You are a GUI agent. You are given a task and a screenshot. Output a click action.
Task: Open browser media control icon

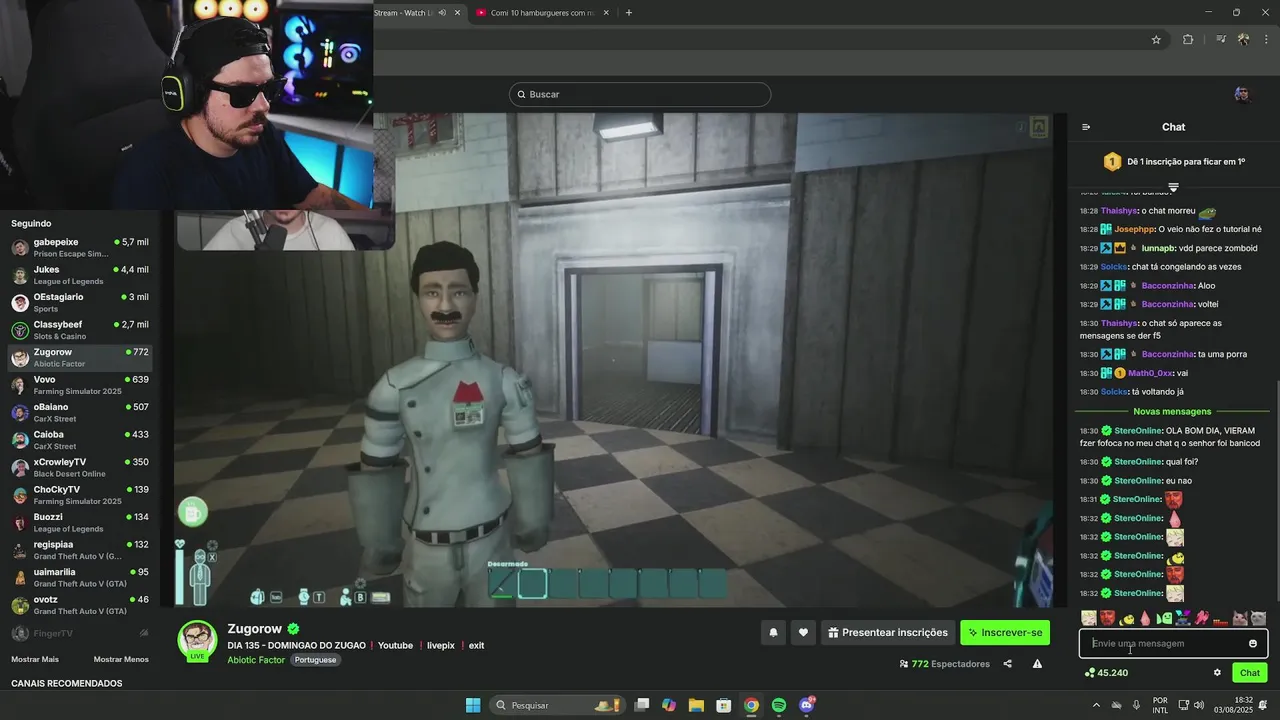1221,40
